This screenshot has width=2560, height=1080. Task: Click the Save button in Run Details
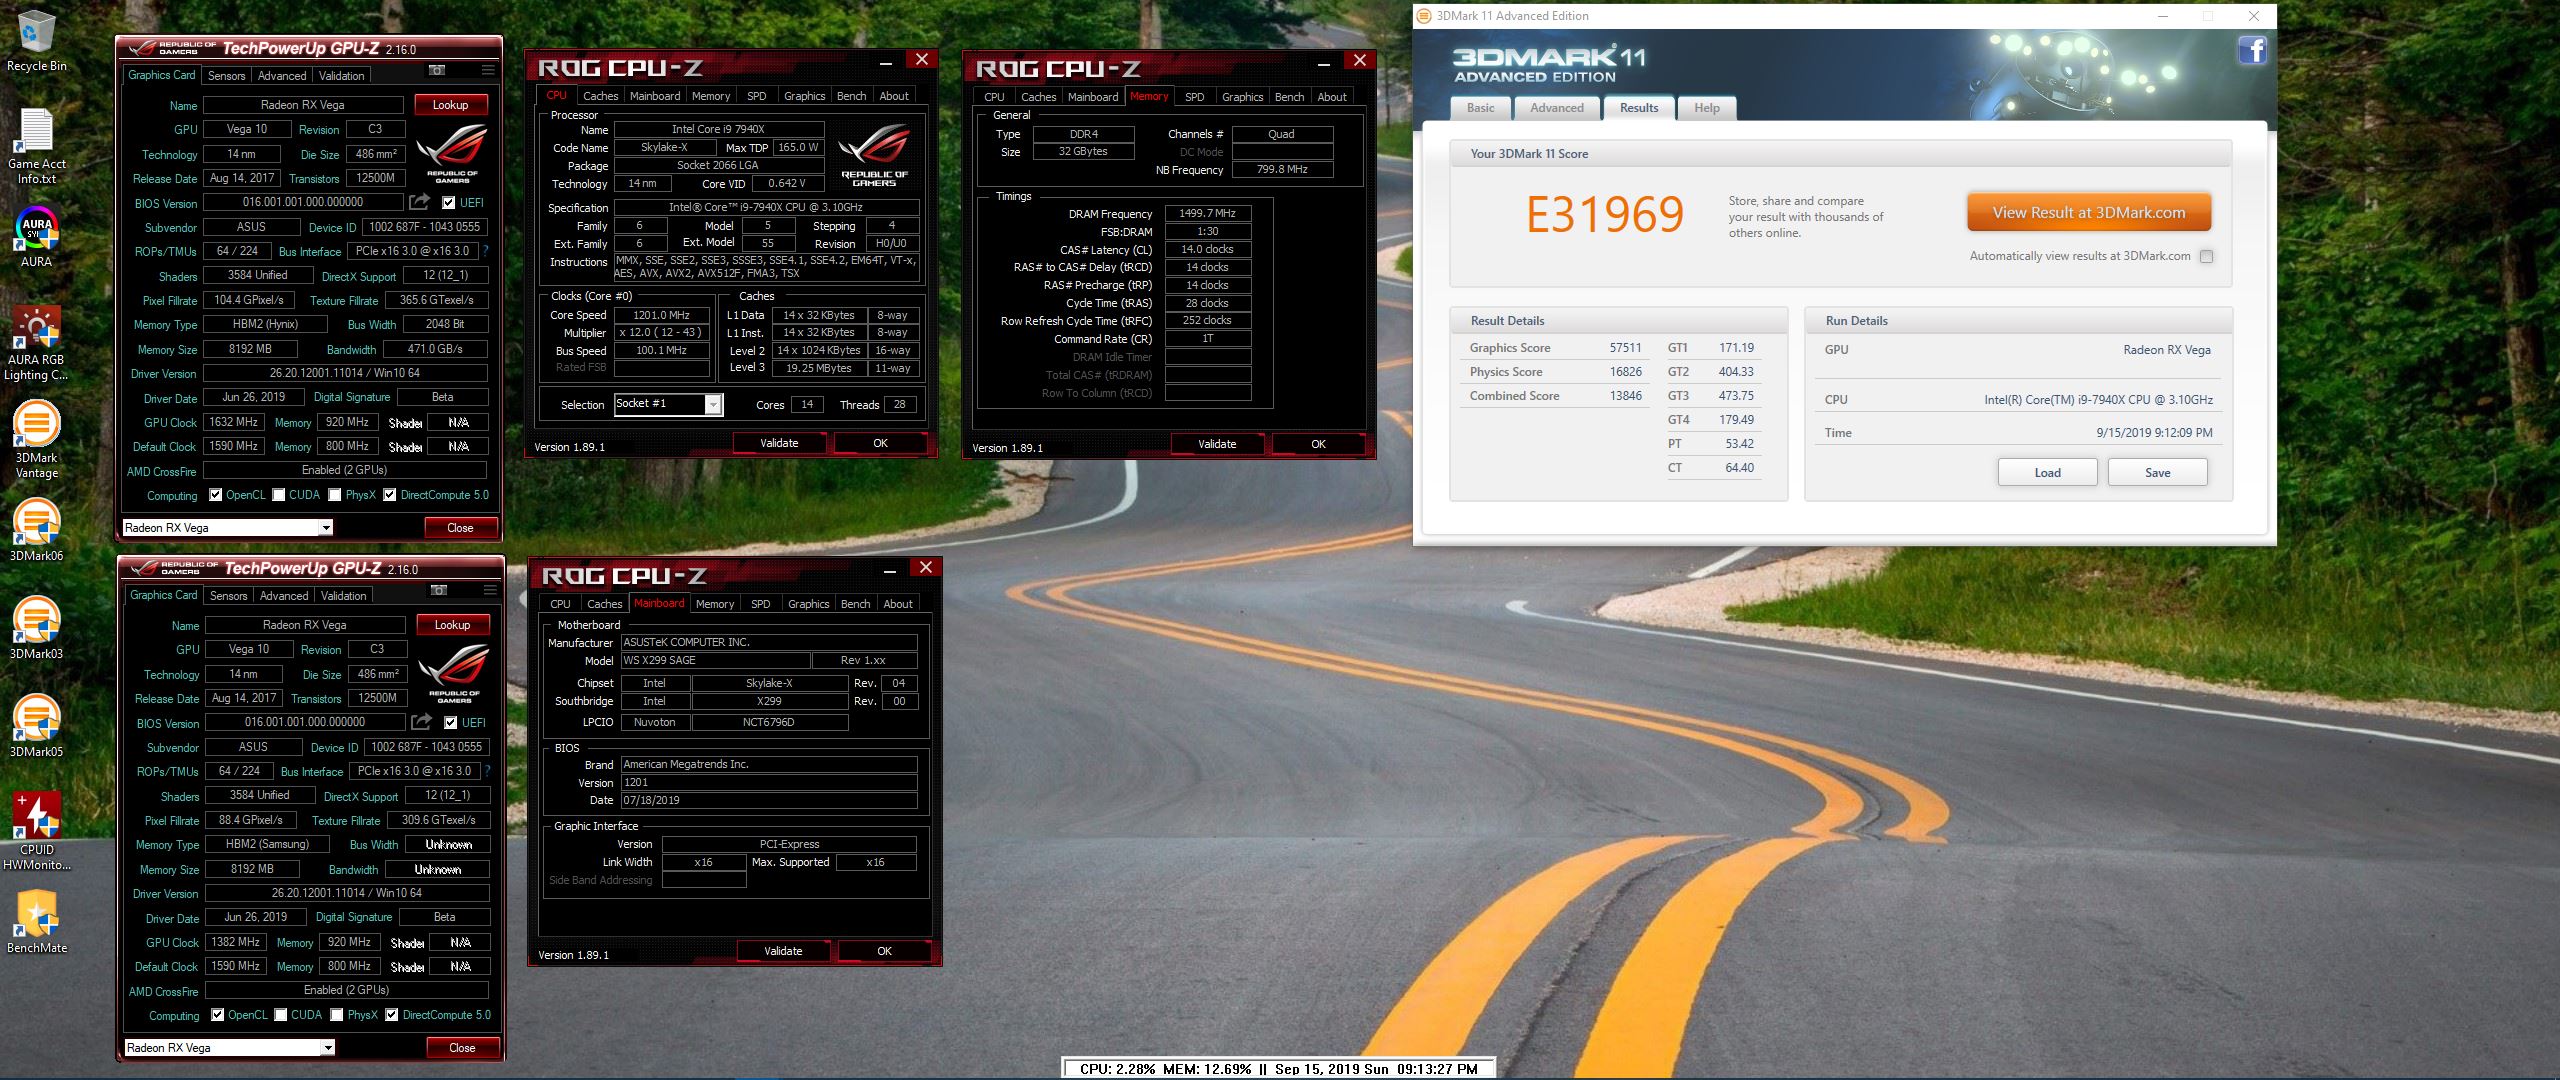click(x=2157, y=473)
